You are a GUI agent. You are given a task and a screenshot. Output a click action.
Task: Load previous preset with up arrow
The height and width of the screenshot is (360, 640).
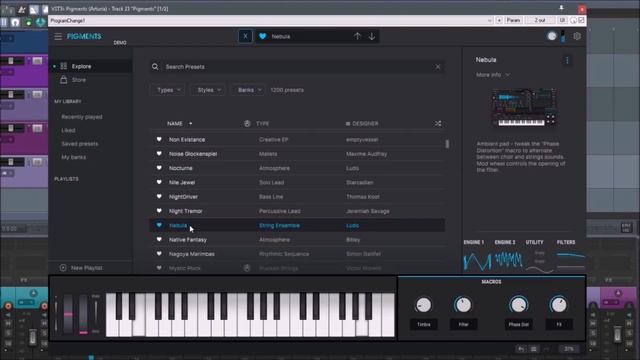click(357, 36)
